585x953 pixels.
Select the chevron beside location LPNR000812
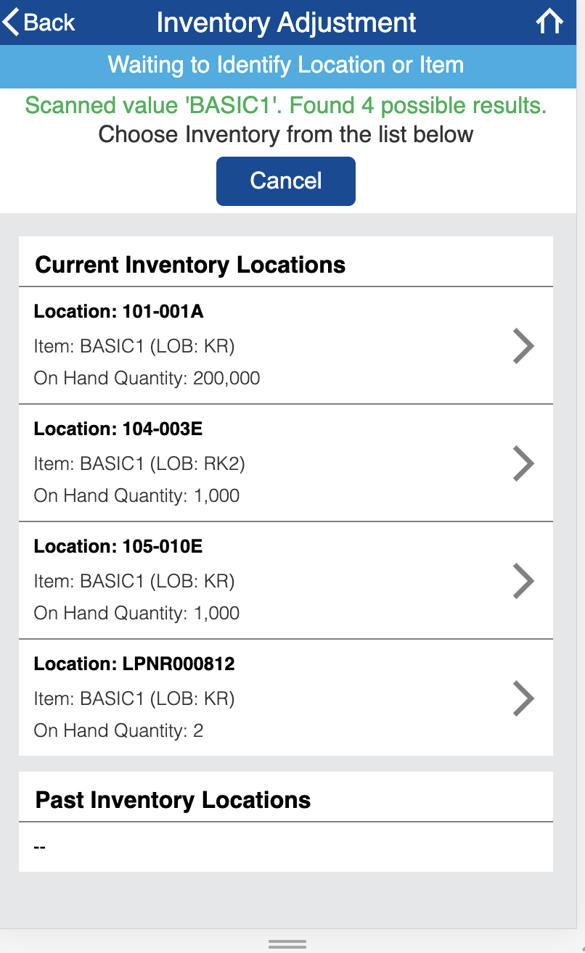tap(523, 698)
